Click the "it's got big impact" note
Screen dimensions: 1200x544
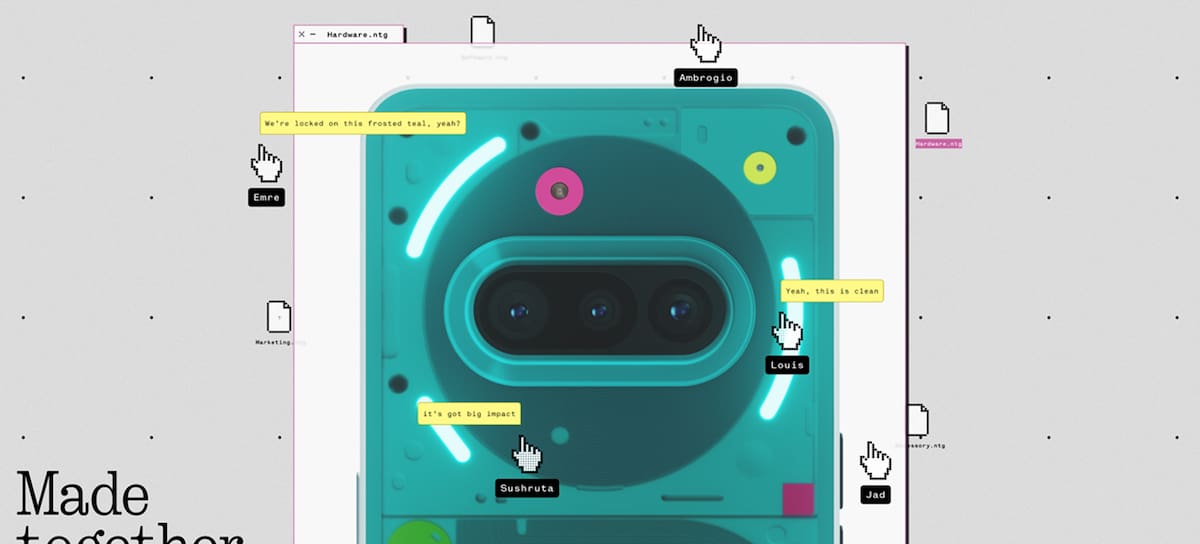[x=469, y=414]
